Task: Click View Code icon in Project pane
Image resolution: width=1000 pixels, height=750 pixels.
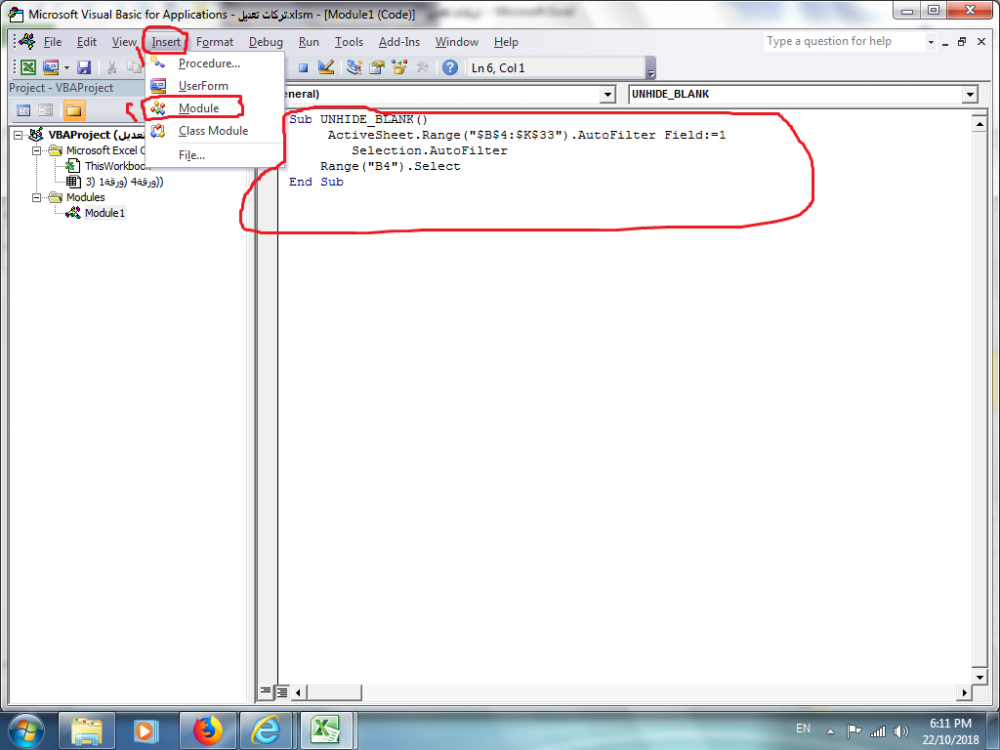Action: click(24, 110)
